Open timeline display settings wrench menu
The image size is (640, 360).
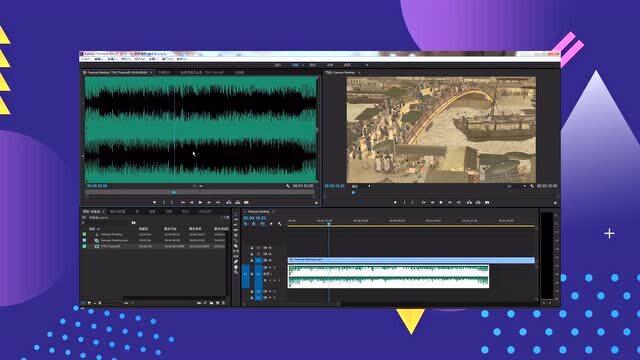click(x=280, y=224)
